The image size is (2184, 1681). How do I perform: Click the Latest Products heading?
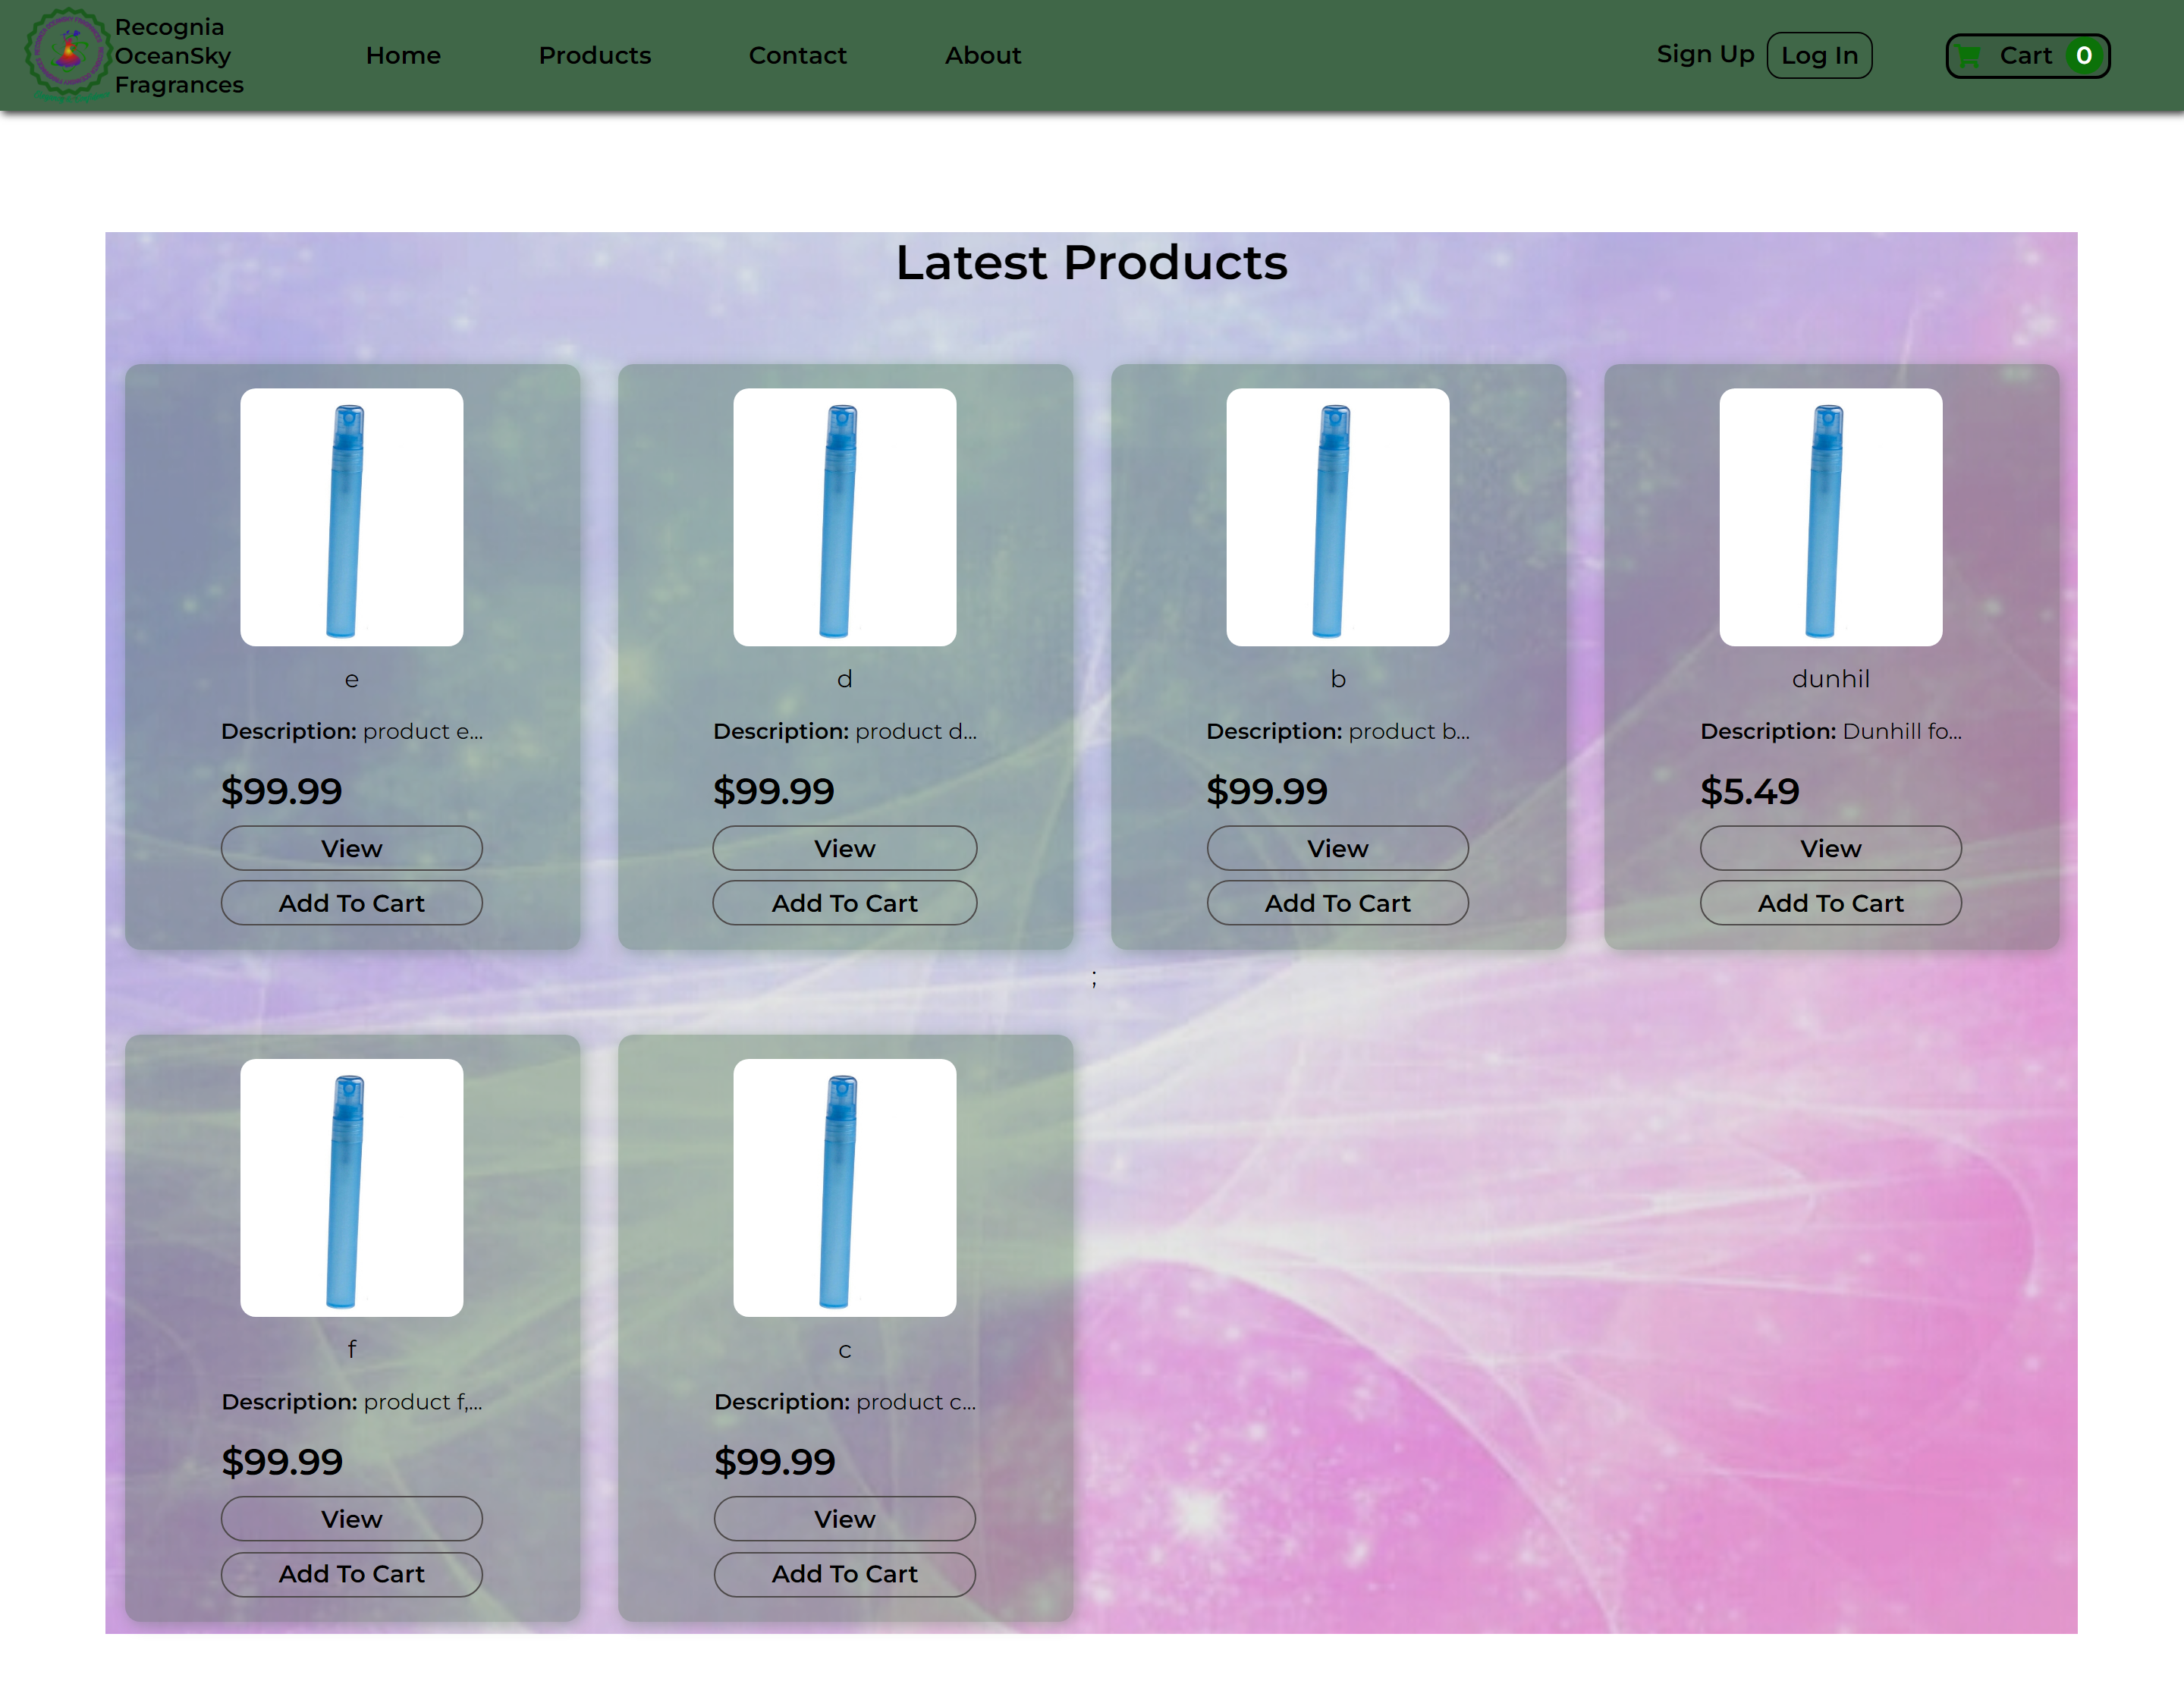[x=1092, y=263]
